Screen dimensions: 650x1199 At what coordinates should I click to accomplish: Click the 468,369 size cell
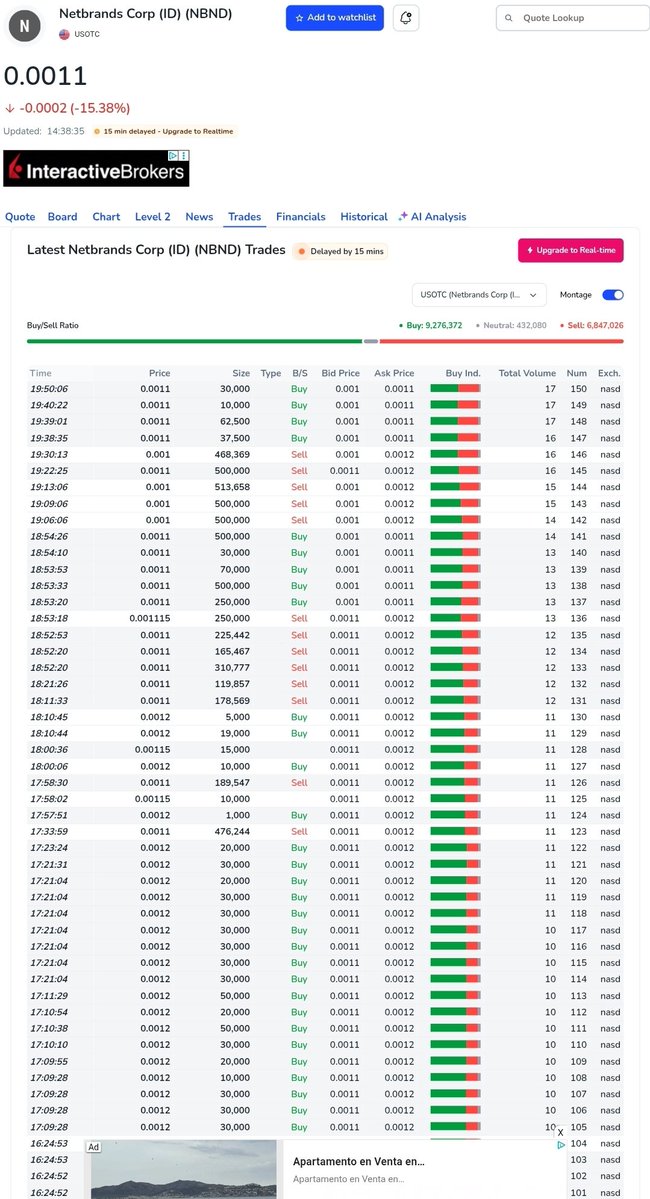[232, 454]
